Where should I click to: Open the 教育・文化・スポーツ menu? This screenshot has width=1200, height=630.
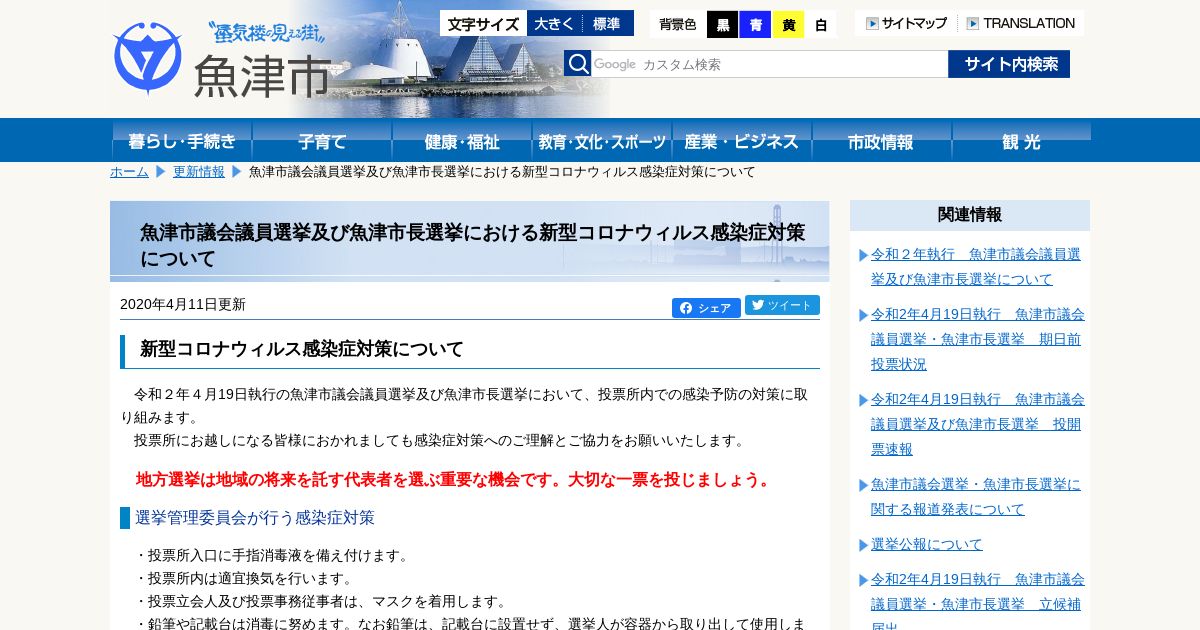602,141
